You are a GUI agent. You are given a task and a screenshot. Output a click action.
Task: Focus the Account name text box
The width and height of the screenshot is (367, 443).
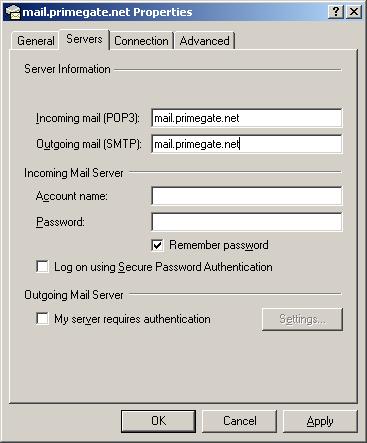247,196
